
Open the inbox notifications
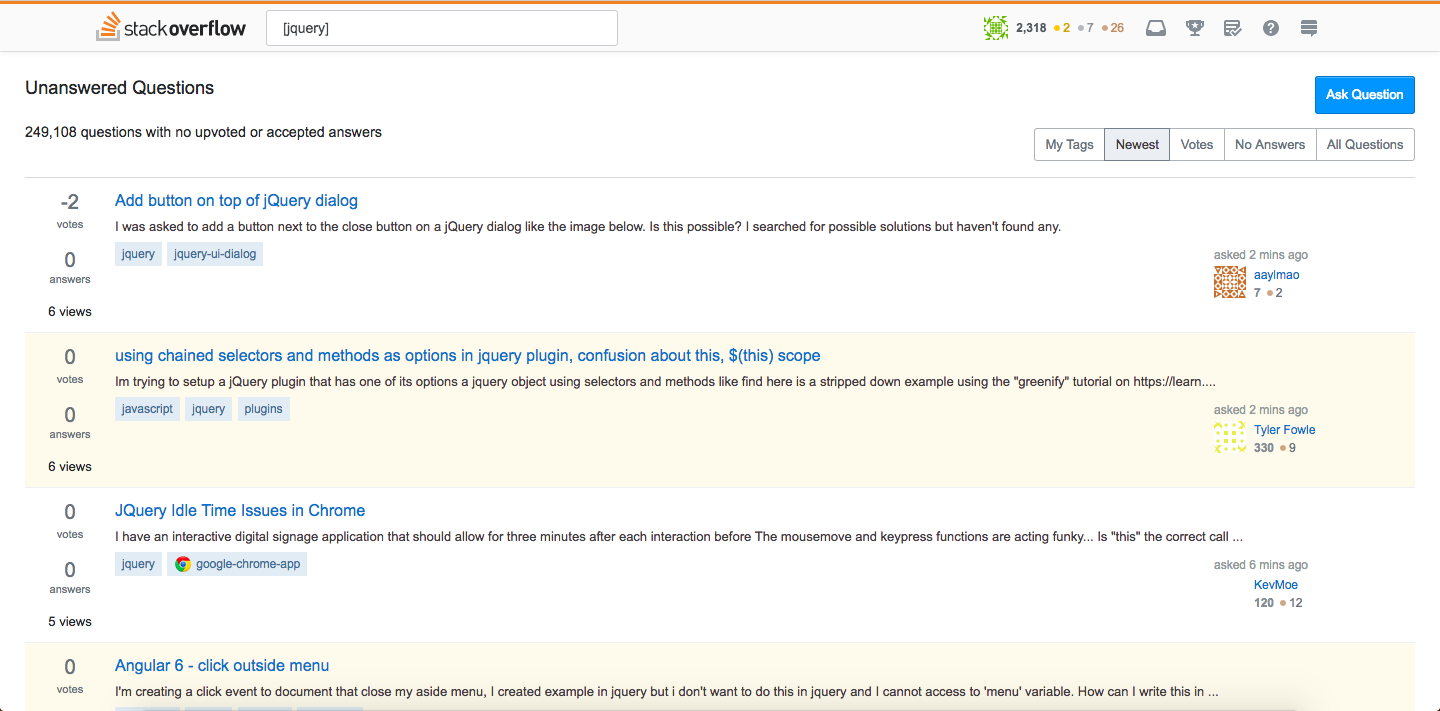tap(1156, 27)
